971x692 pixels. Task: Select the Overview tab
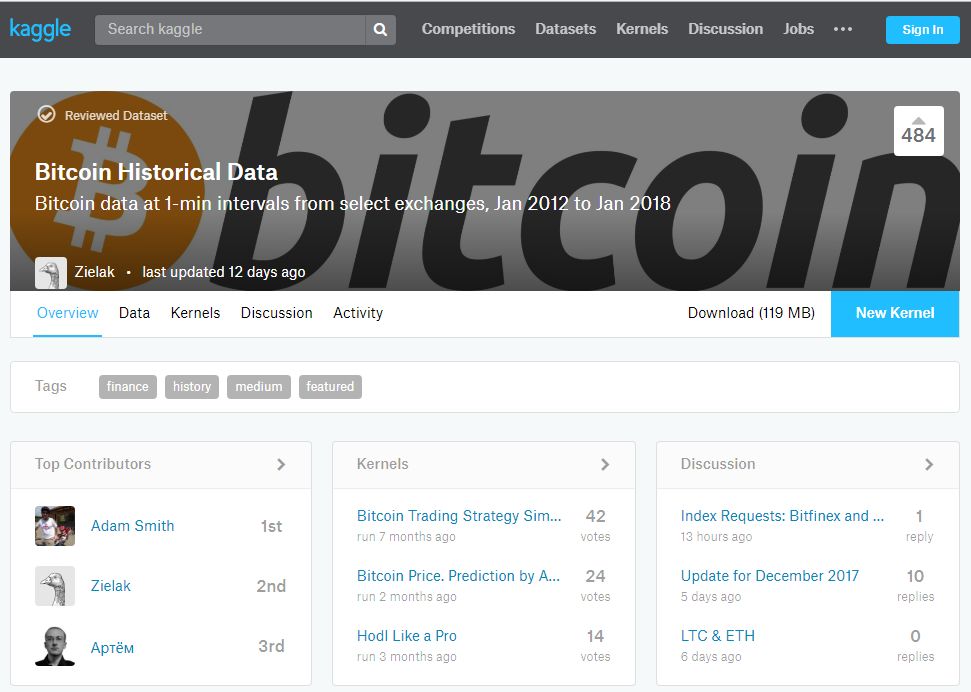pos(67,313)
